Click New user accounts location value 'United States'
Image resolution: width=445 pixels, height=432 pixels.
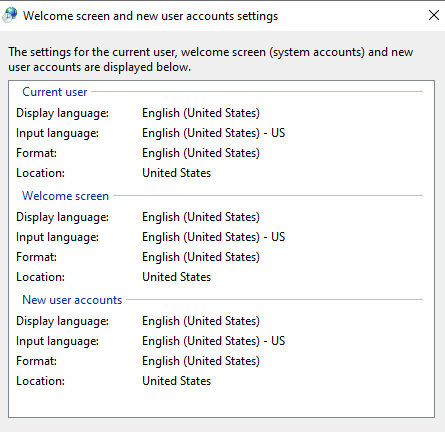pos(177,381)
